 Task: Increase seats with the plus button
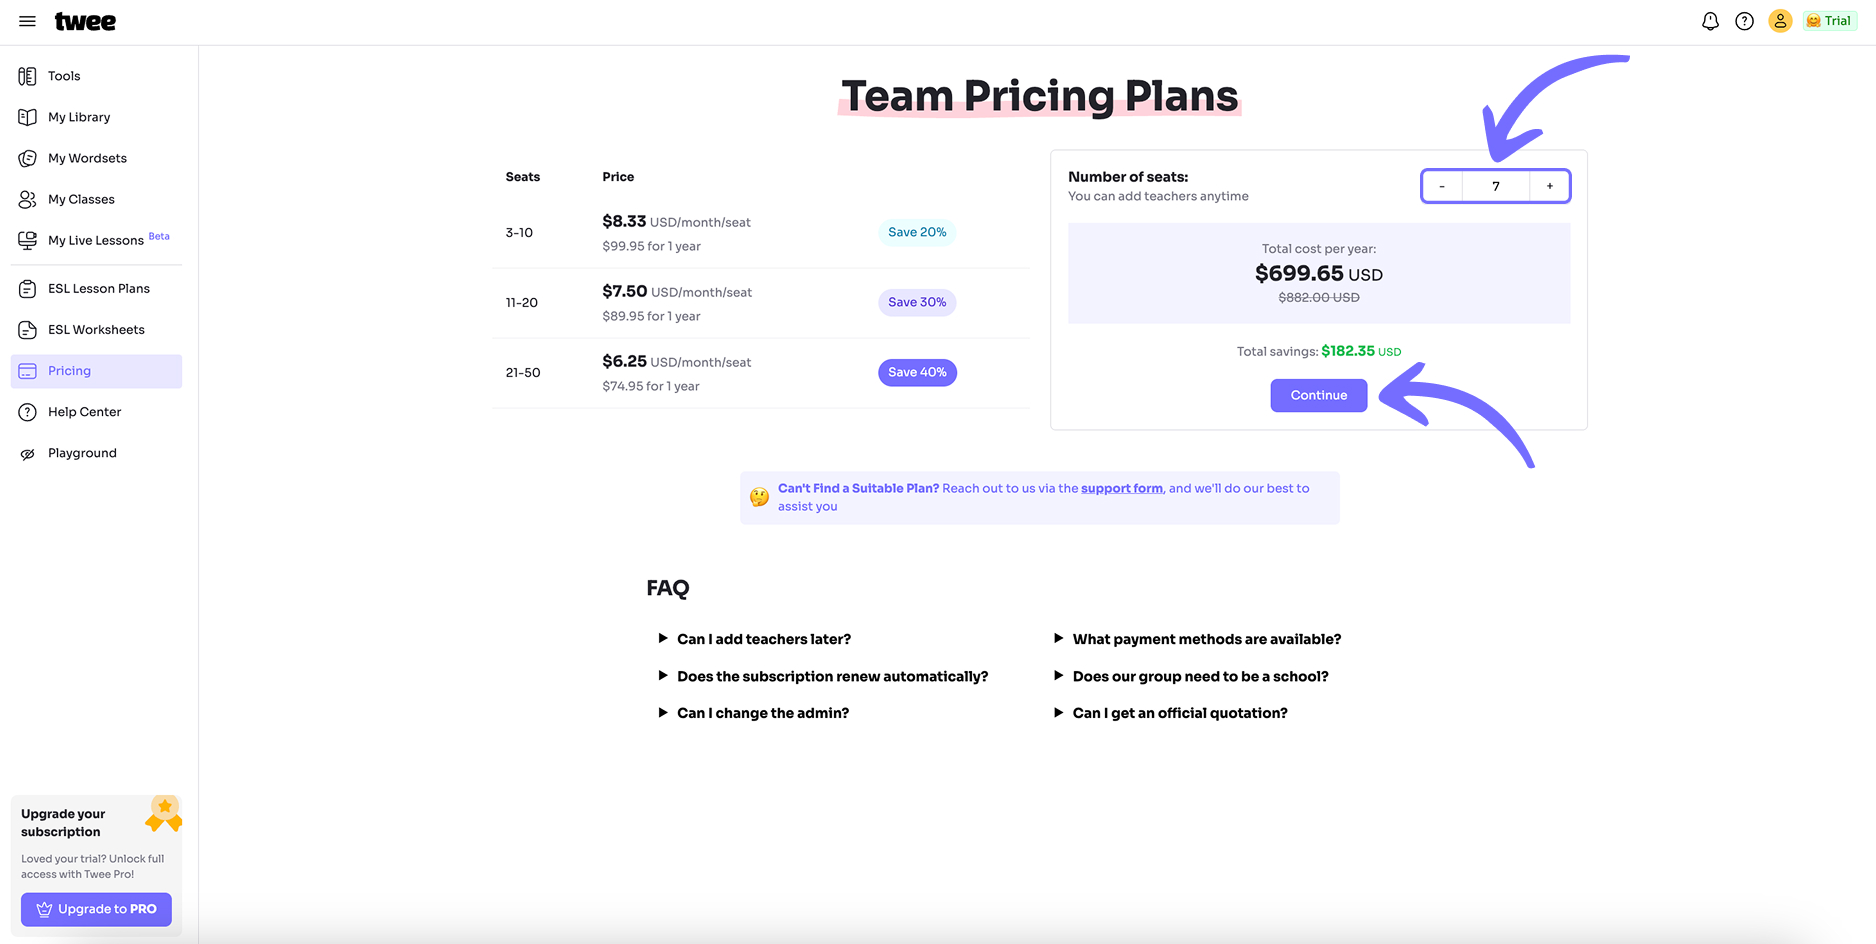pyautogui.click(x=1550, y=186)
